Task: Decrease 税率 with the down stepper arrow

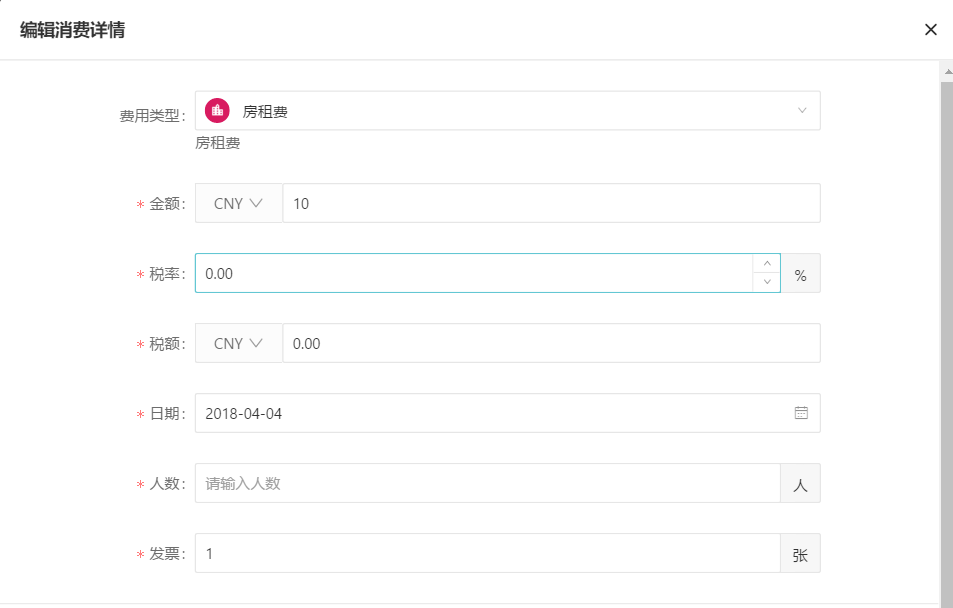Action: pyautogui.click(x=767, y=282)
